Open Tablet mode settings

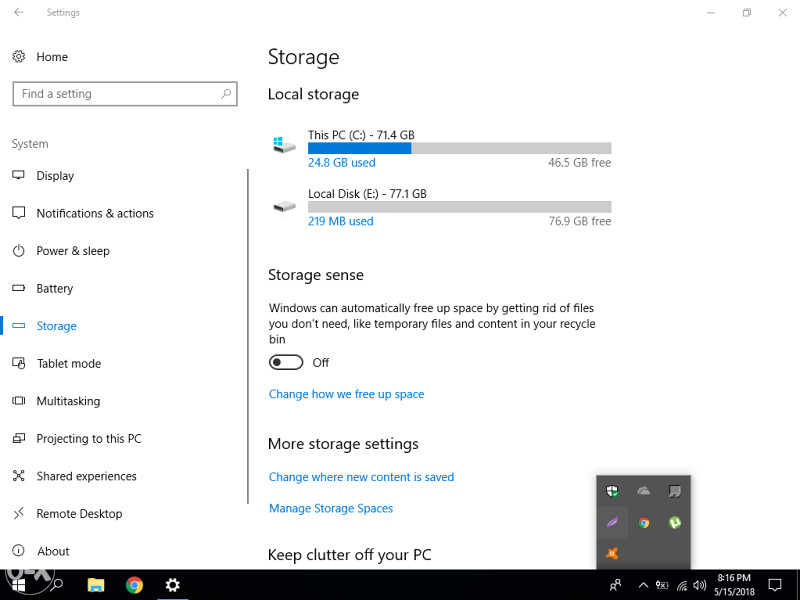tap(69, 363)
